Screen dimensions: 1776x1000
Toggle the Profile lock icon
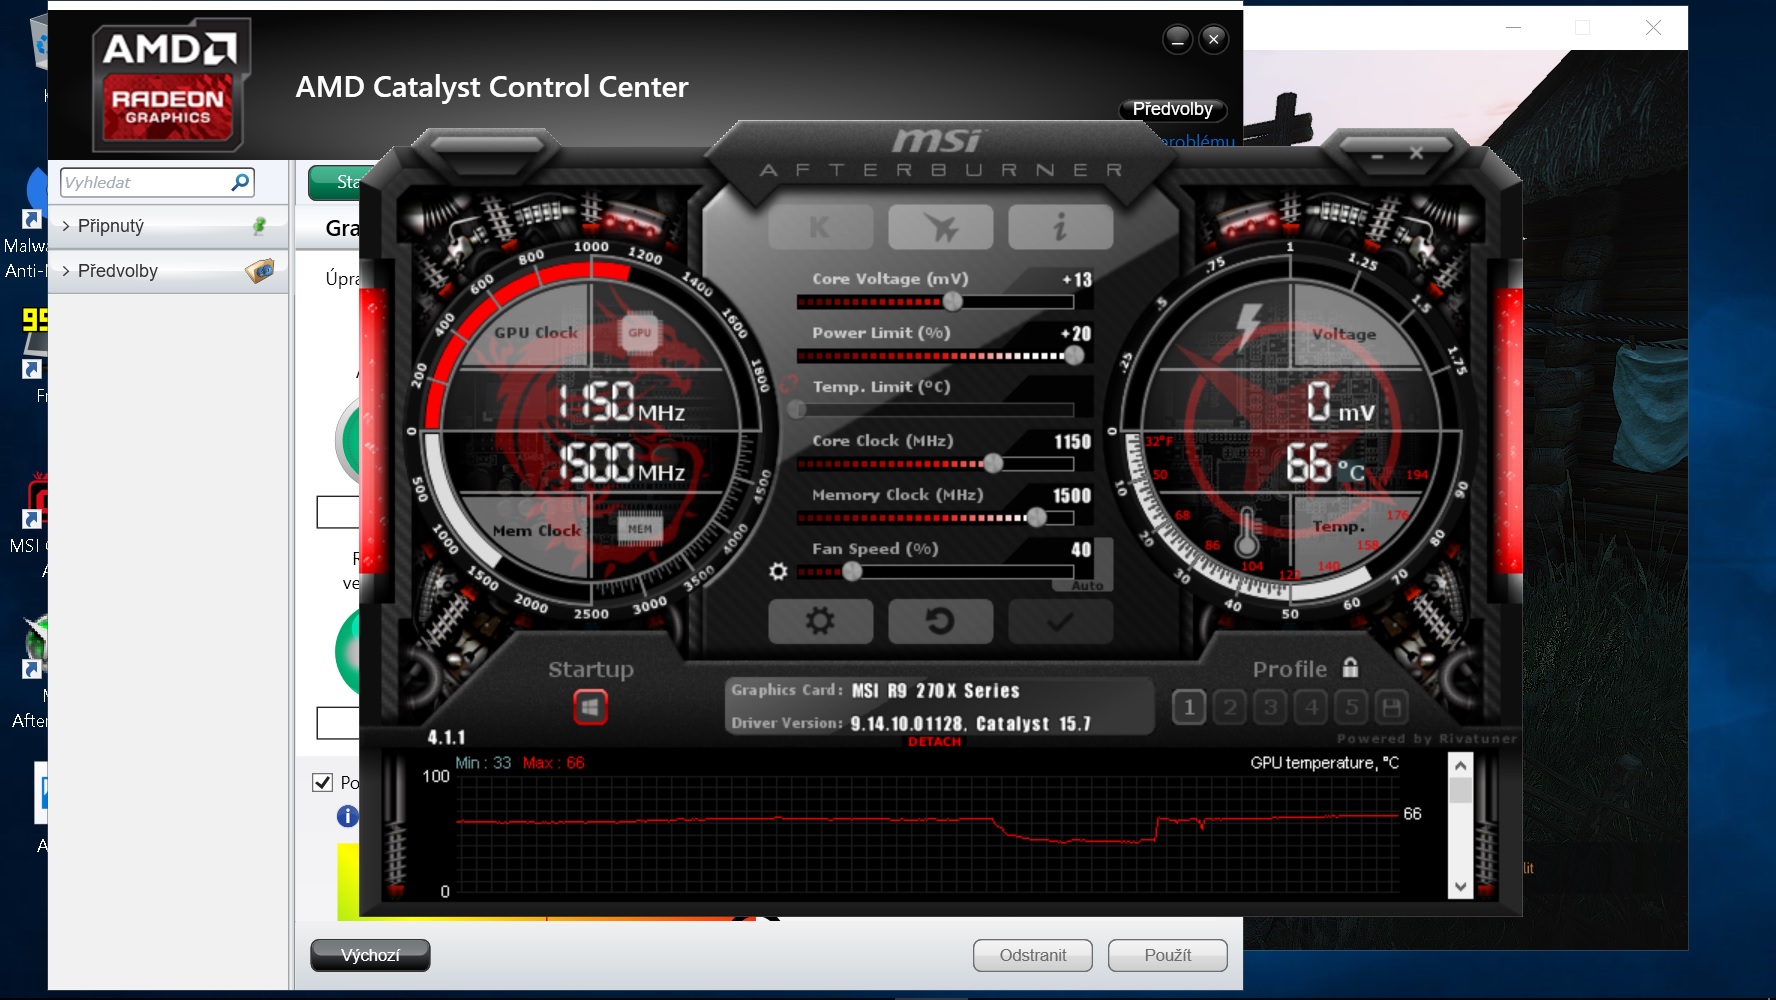(1350, 667)
